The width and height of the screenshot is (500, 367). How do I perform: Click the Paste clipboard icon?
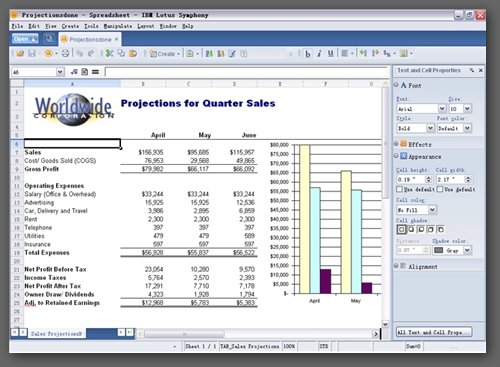pos(133,53)
